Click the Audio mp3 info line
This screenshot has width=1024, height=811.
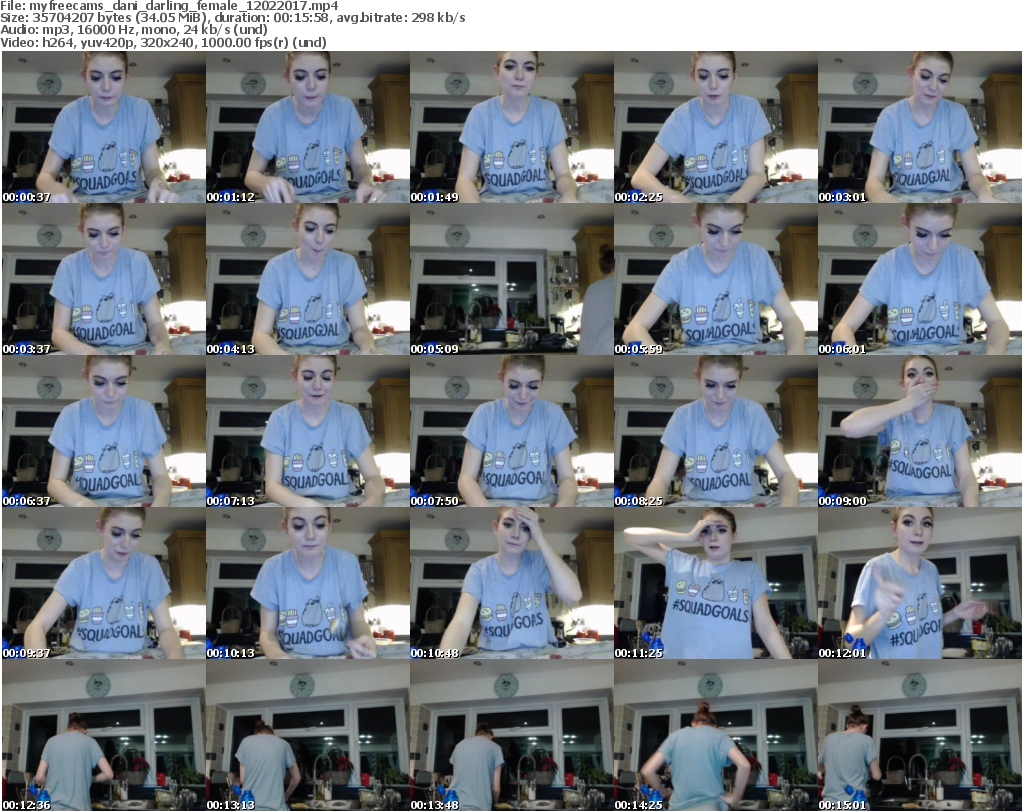click(134, 30)
